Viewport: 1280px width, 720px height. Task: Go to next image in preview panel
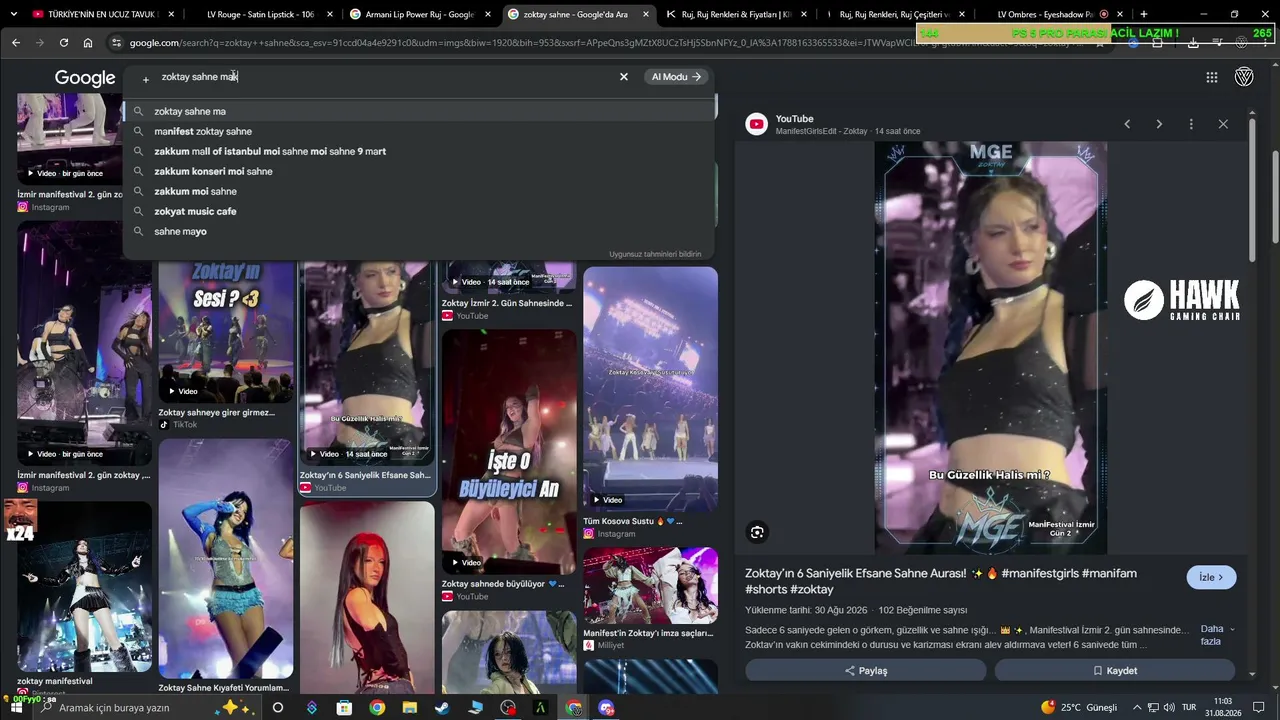(x=1159, y=124)
